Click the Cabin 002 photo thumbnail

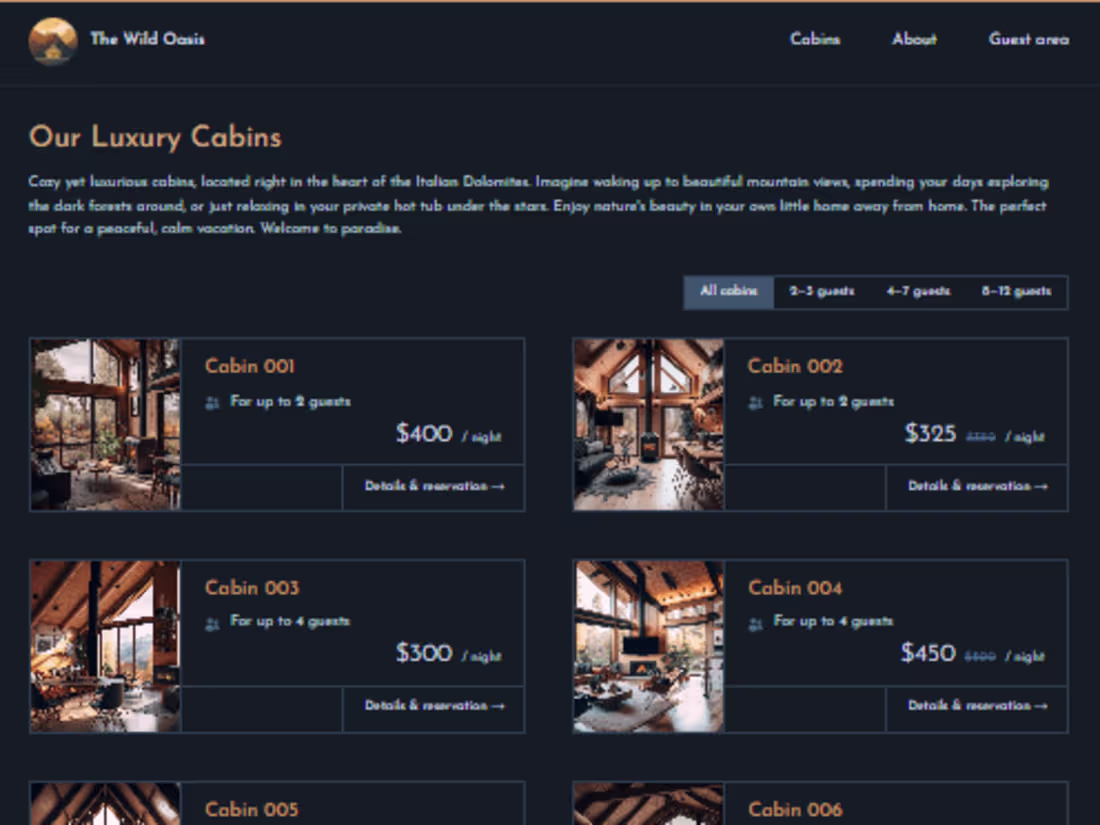[648, 424]
